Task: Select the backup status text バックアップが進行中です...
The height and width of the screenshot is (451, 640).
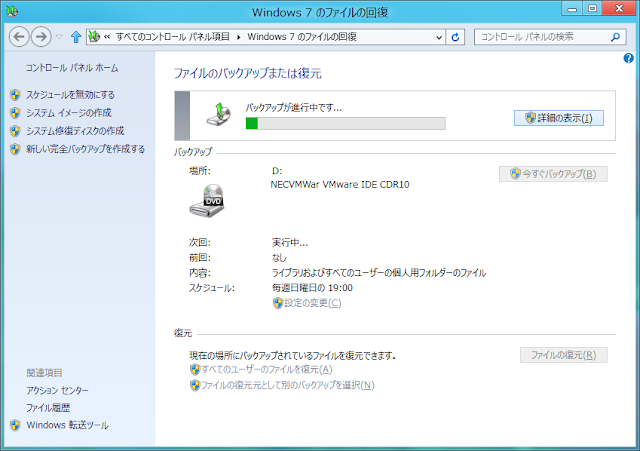Action: 293,108
